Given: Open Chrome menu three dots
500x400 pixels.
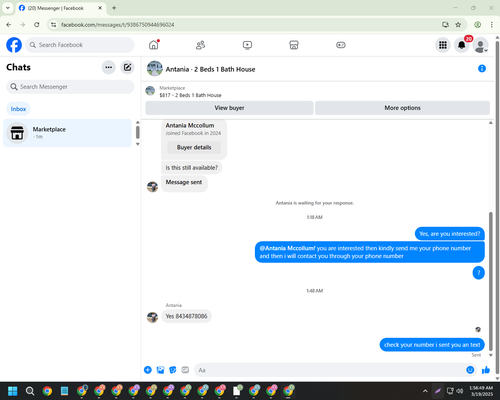Looking at the screenshot, I should [492, 25].
